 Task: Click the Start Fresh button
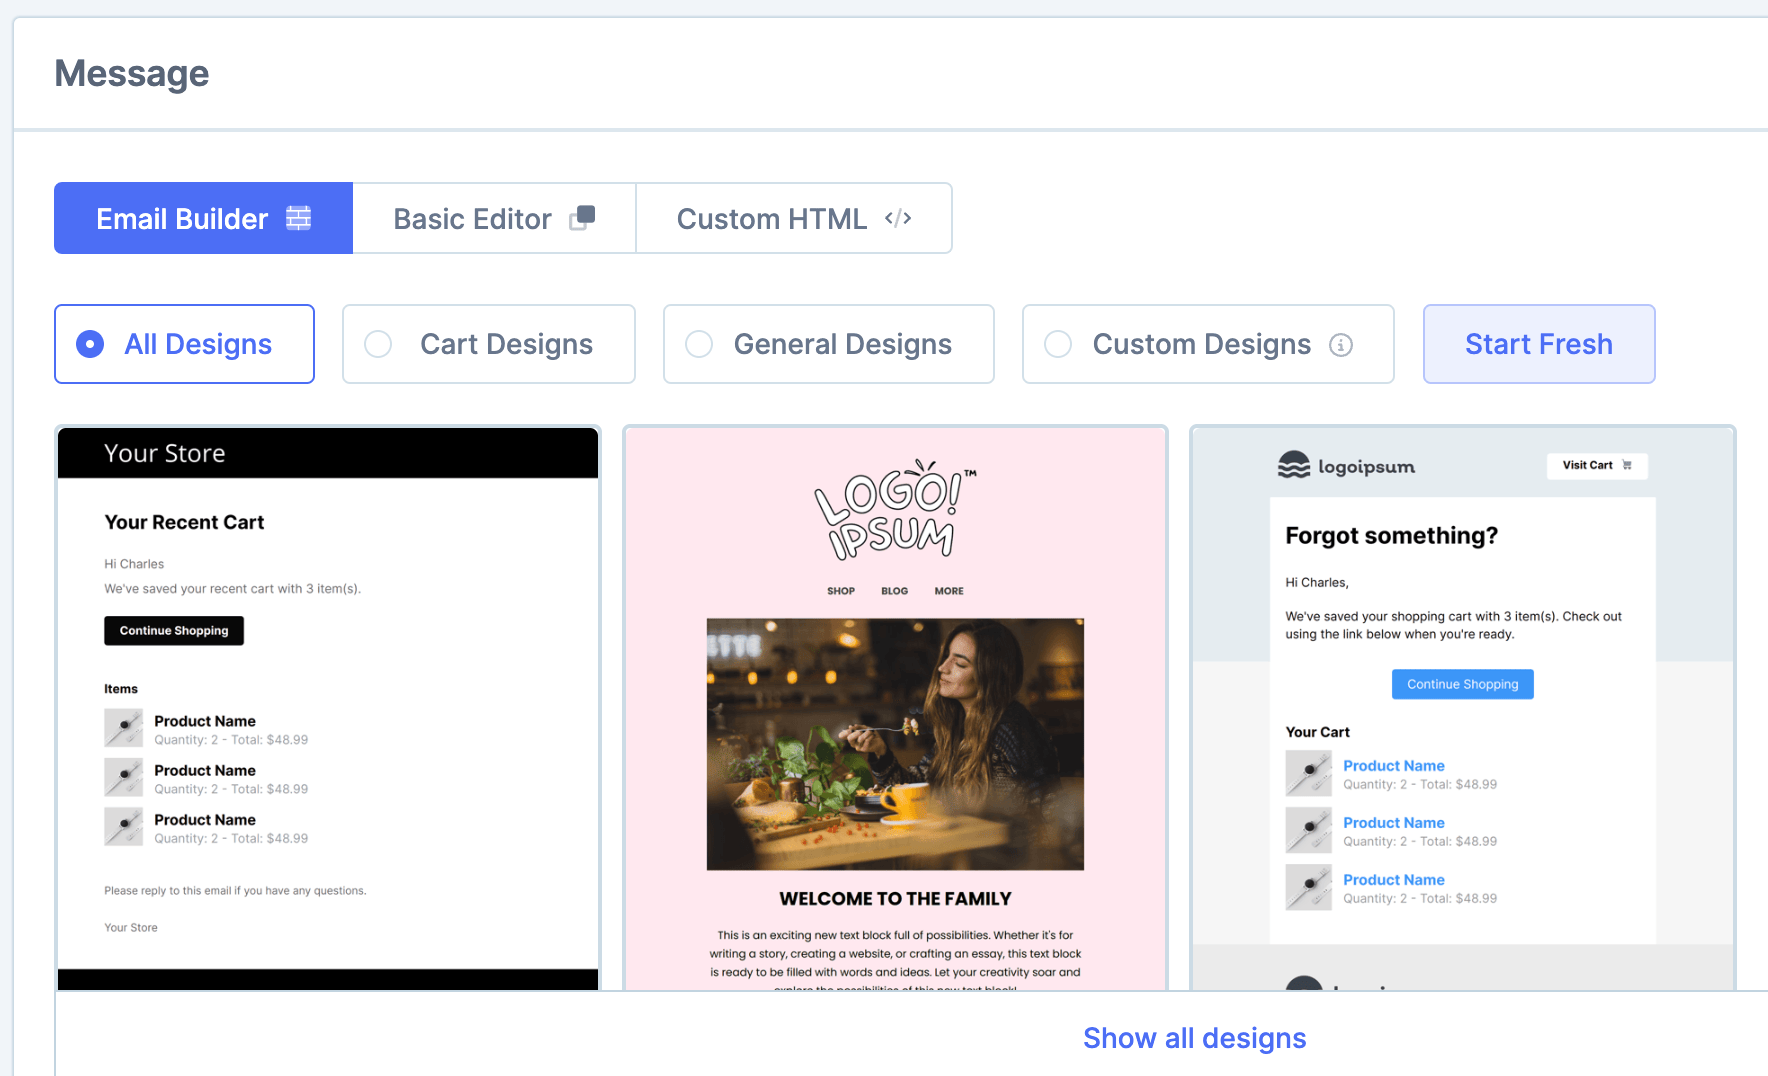point(1538,344)
